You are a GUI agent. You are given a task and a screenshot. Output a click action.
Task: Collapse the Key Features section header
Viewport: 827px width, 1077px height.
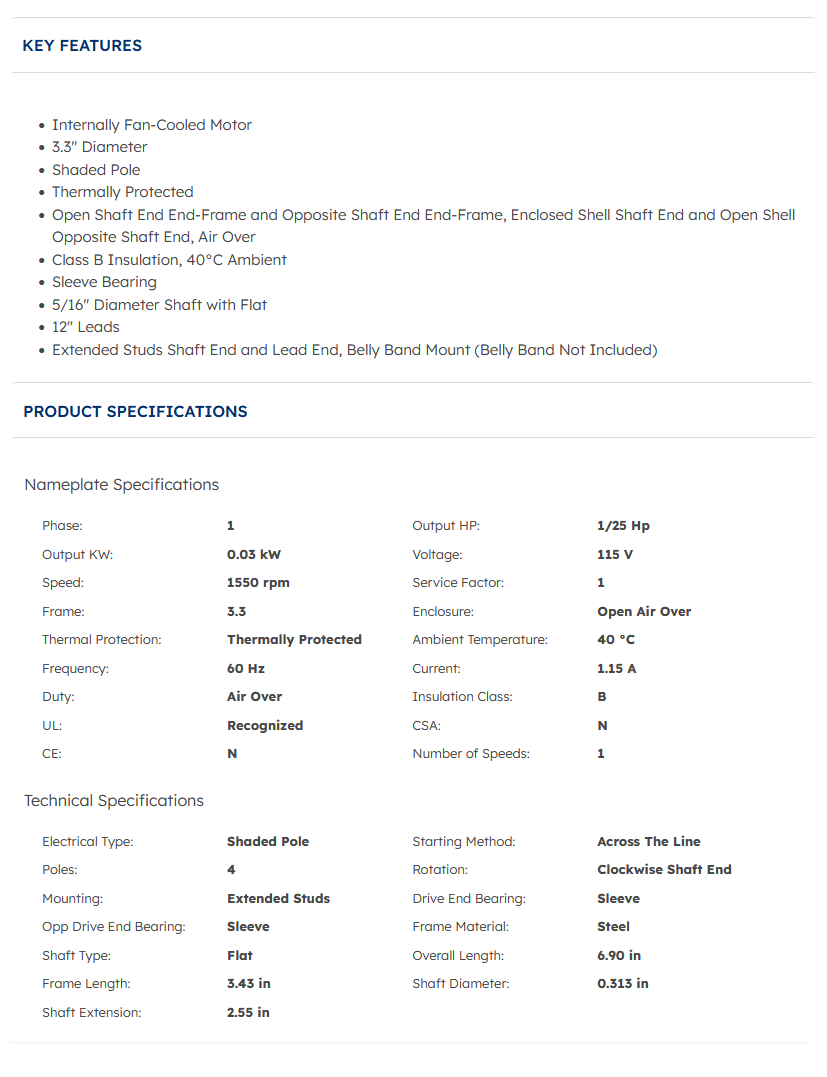[x=82, y=46]
